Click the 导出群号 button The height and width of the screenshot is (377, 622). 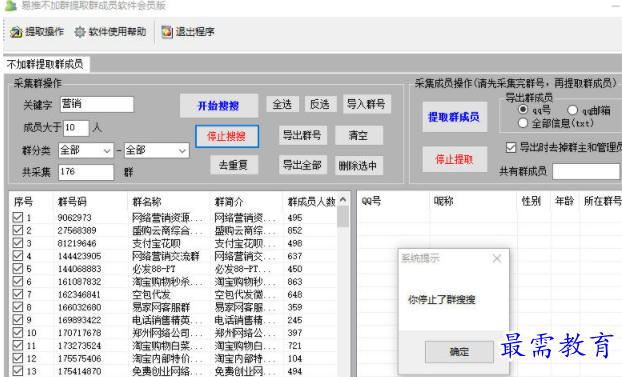303,135
